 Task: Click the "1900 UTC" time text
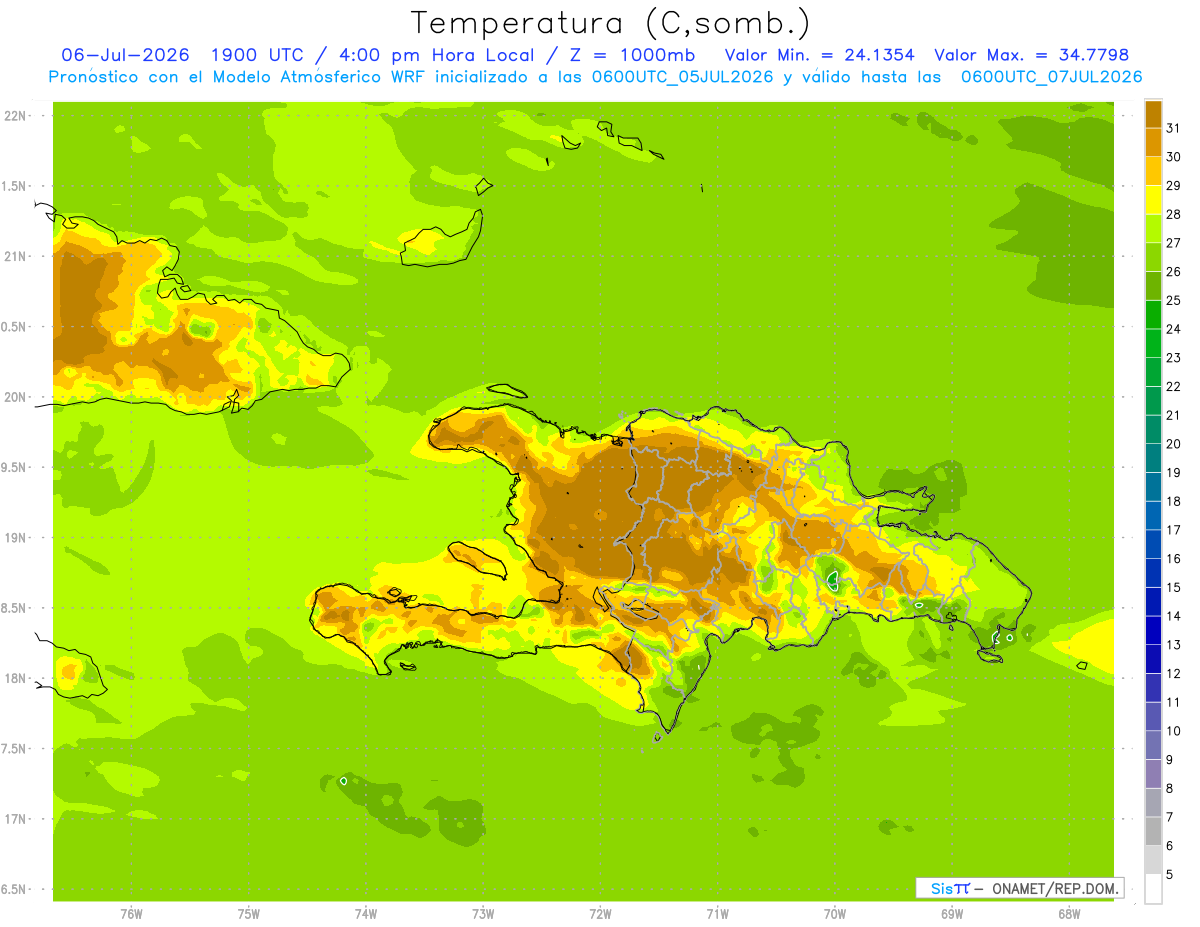(258, 55)
